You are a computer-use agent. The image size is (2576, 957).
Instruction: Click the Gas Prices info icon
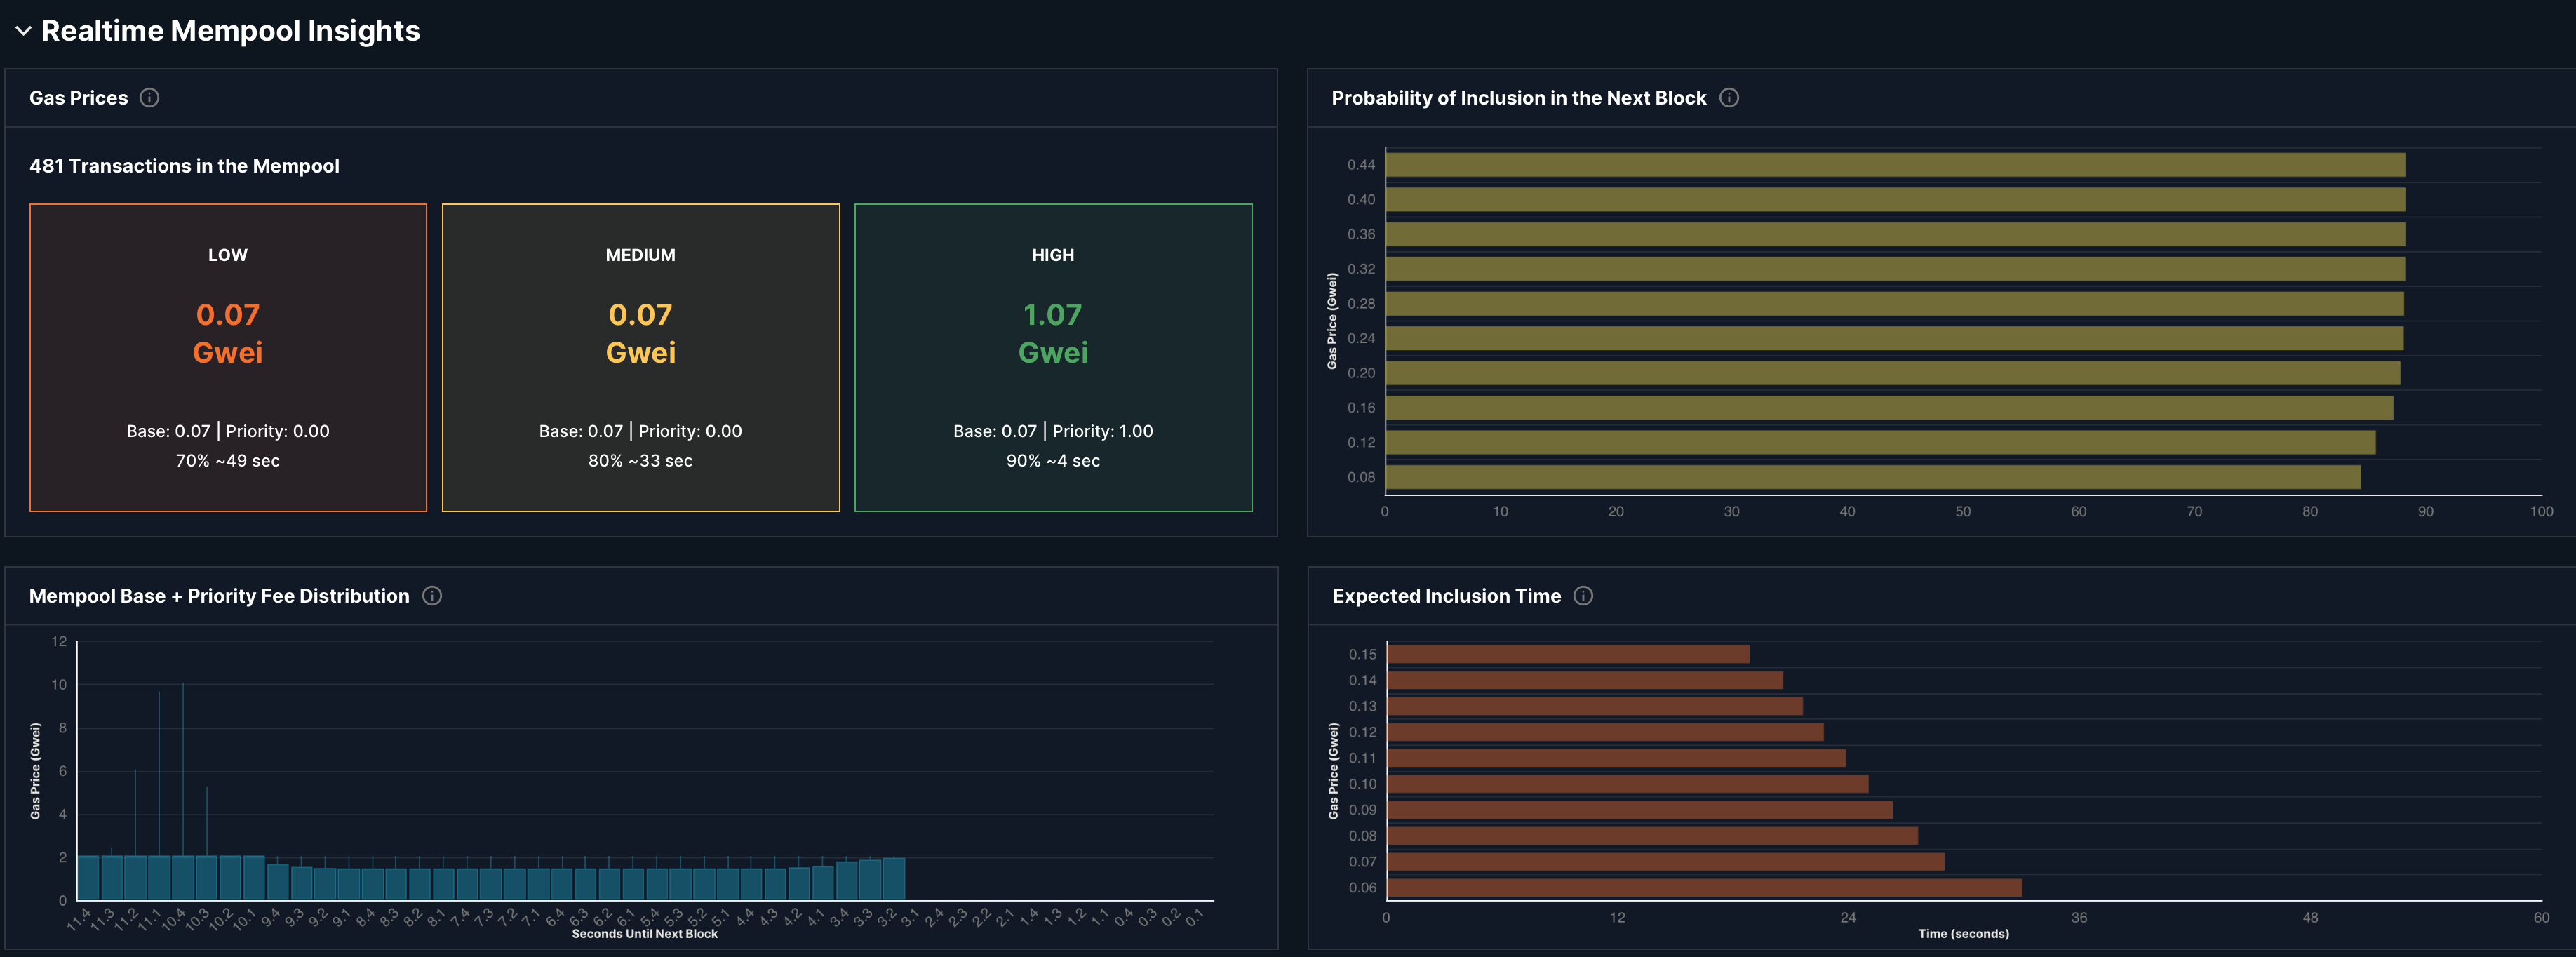click(x=149, y=97)
